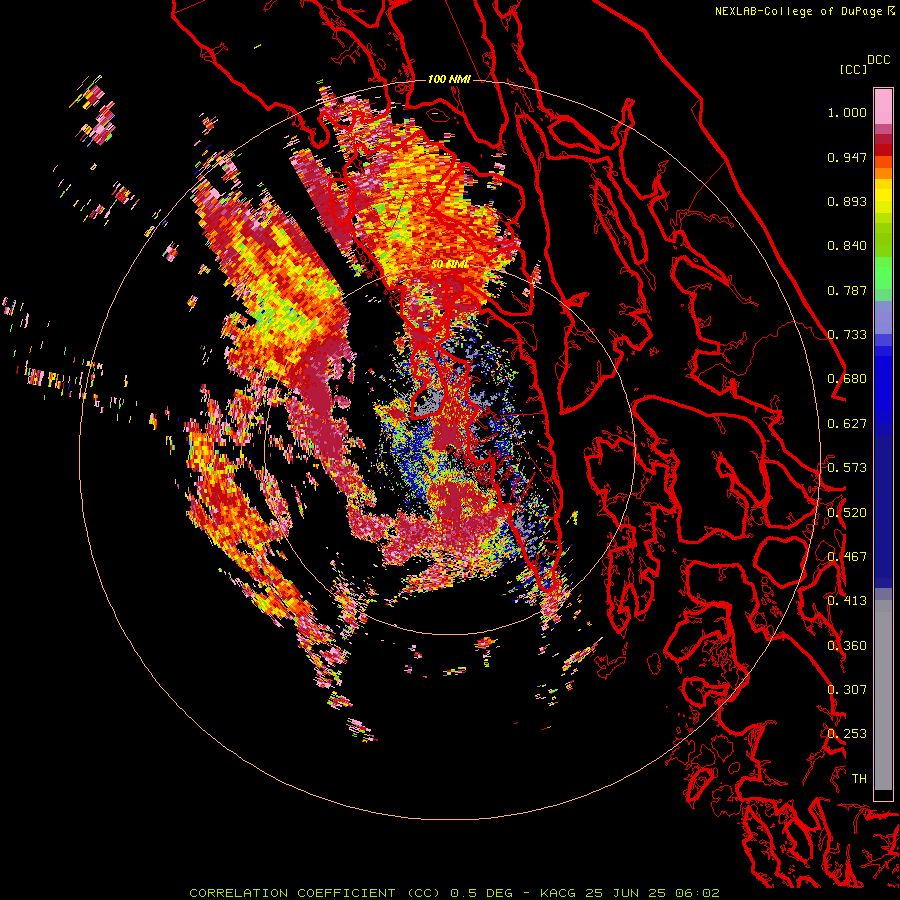Select the 0.840 color scale value
Image resolution: width=900 pixels, height=900 pixels.
(x=847, y=246)
